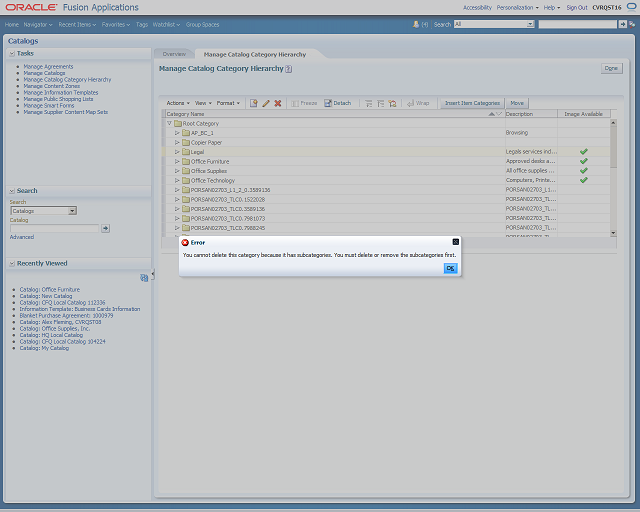Click the chat bubble icon at top right

click(631, 7)
